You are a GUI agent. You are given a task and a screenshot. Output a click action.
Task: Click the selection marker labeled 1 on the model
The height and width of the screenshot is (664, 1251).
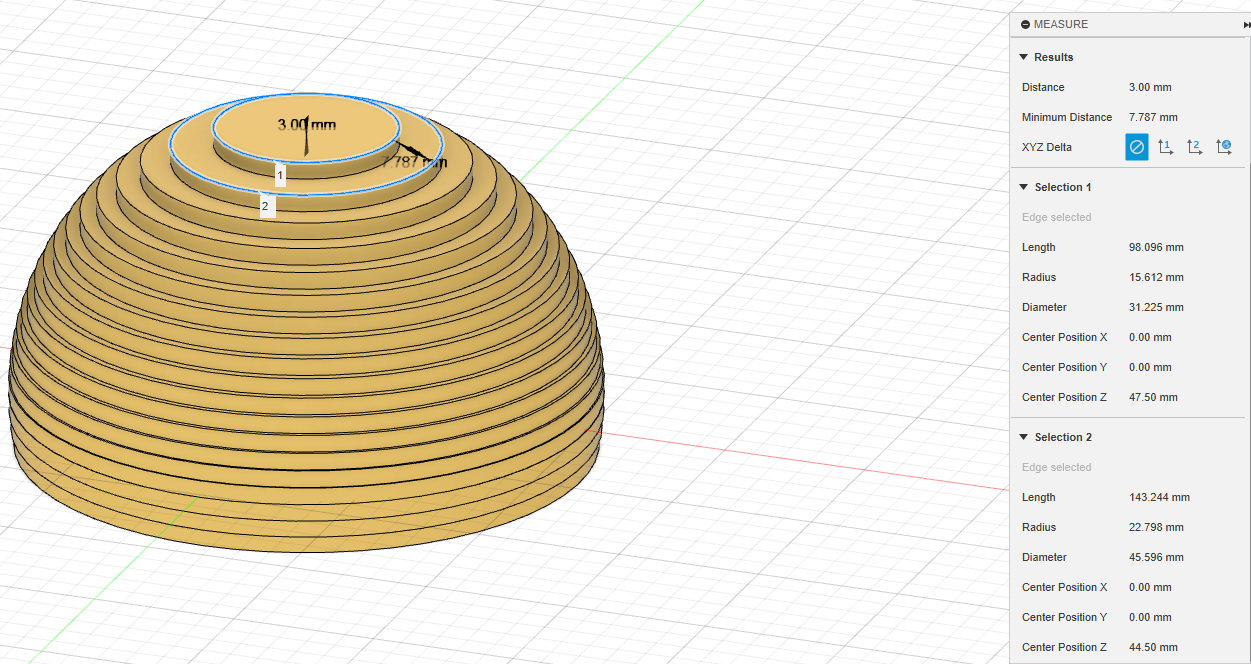(x=280, y=176)
